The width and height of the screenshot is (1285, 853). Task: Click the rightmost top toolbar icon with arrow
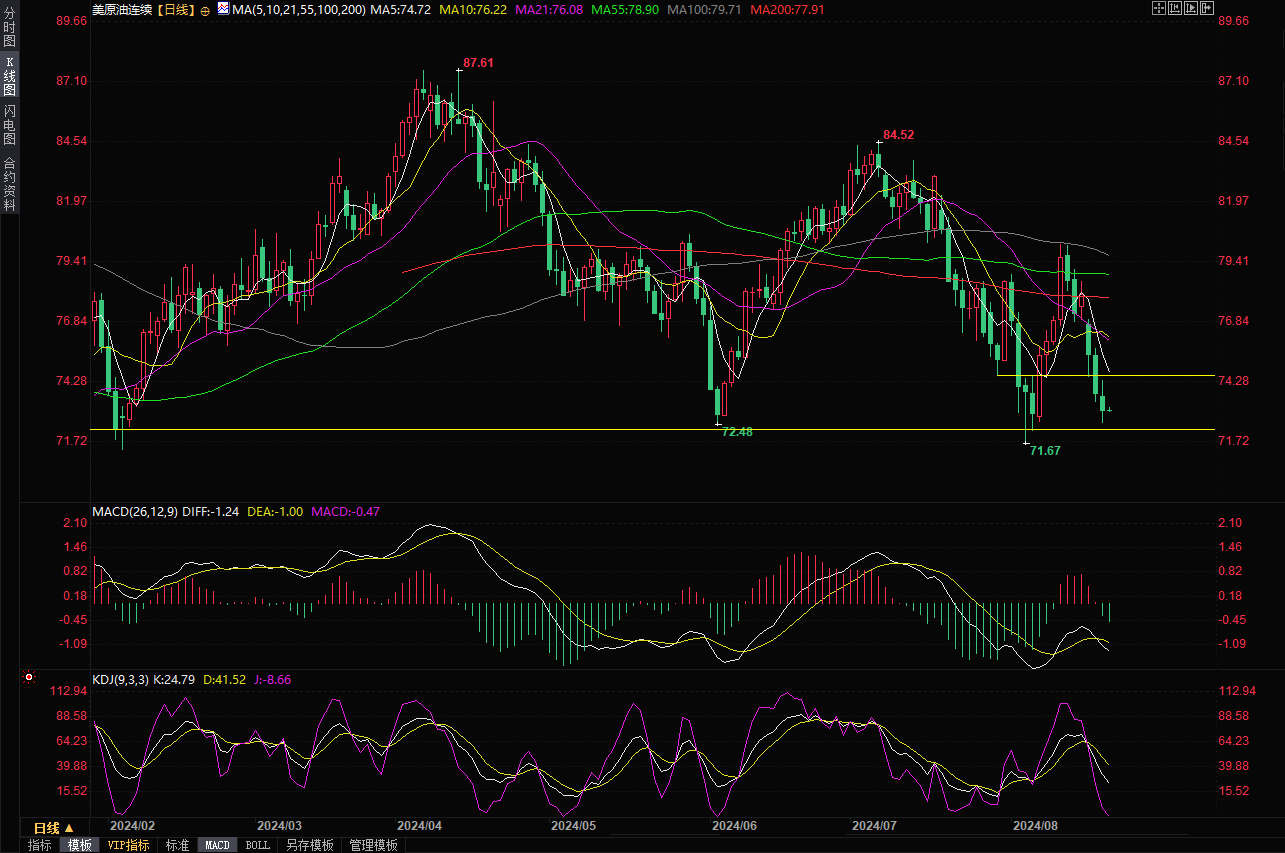pos(1206,8)
